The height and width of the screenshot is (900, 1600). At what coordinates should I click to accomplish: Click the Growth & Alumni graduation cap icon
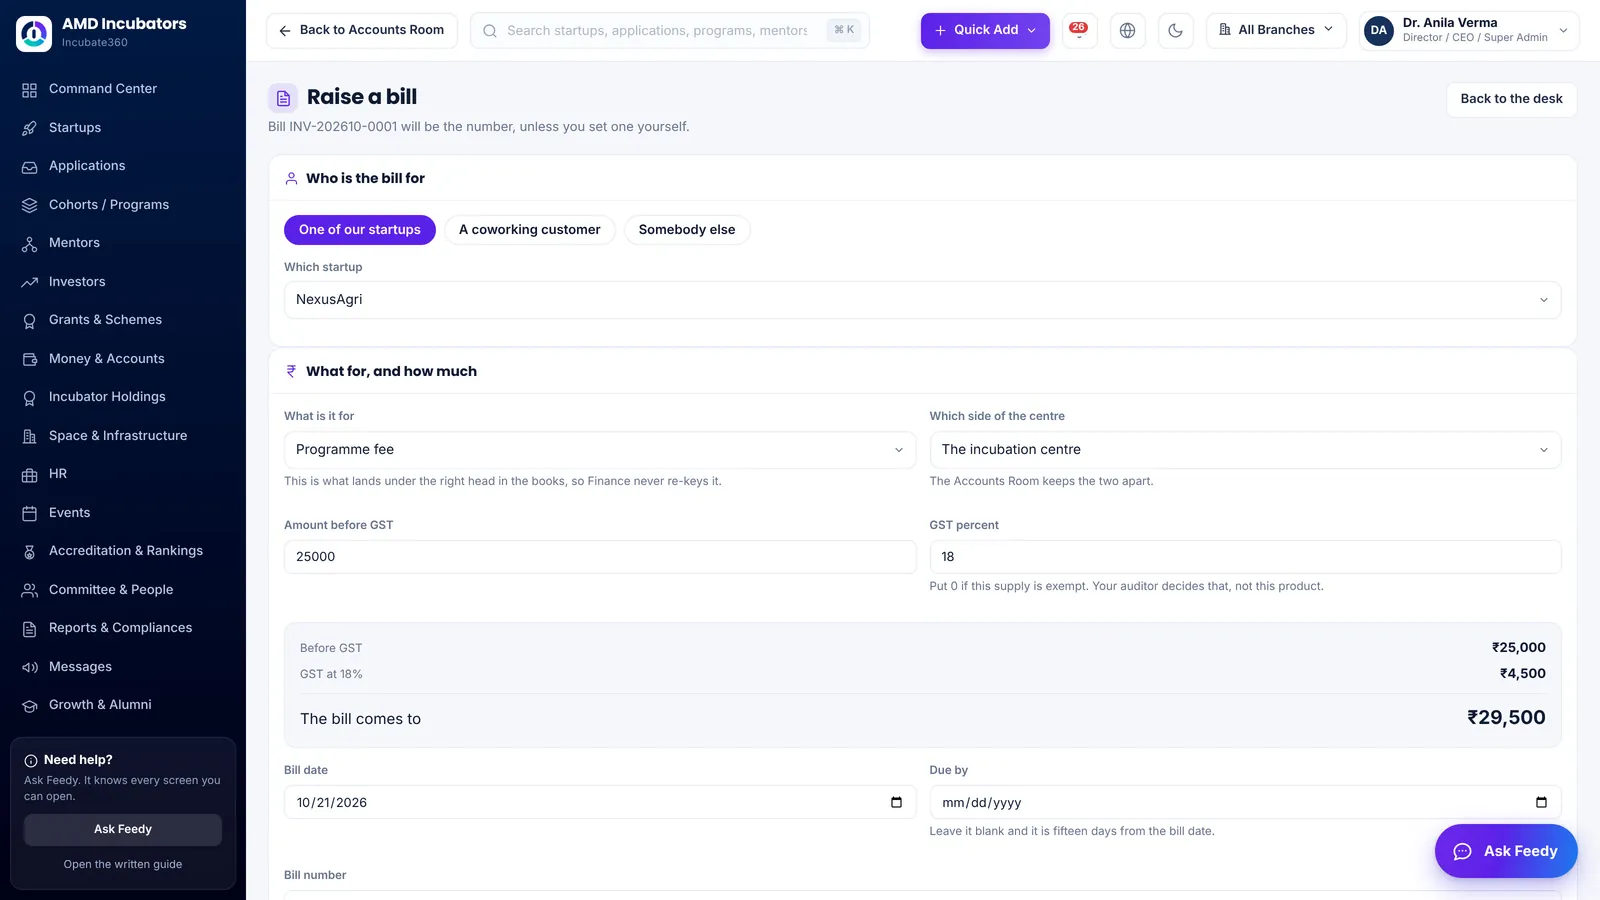(30, 706)
